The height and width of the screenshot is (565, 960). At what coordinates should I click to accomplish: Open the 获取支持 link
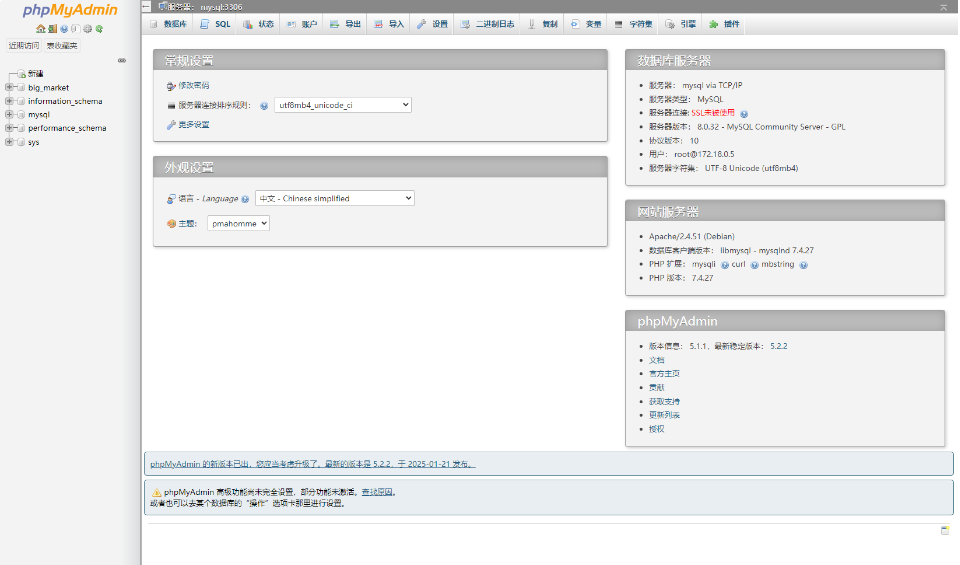click(664, 402)
